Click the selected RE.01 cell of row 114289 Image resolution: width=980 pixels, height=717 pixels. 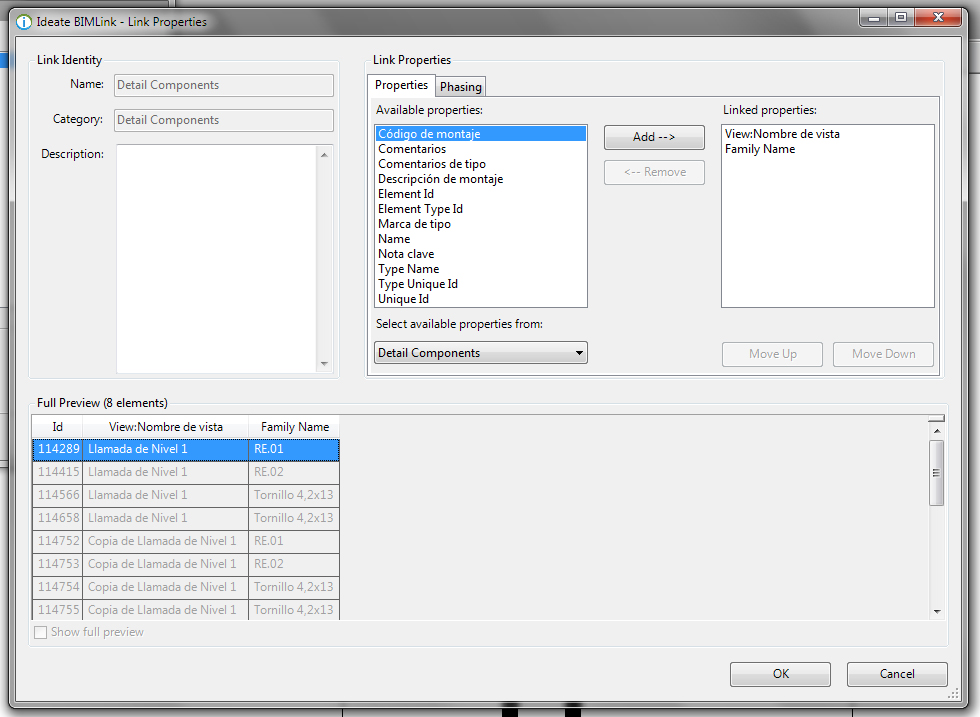click(294, 449)
